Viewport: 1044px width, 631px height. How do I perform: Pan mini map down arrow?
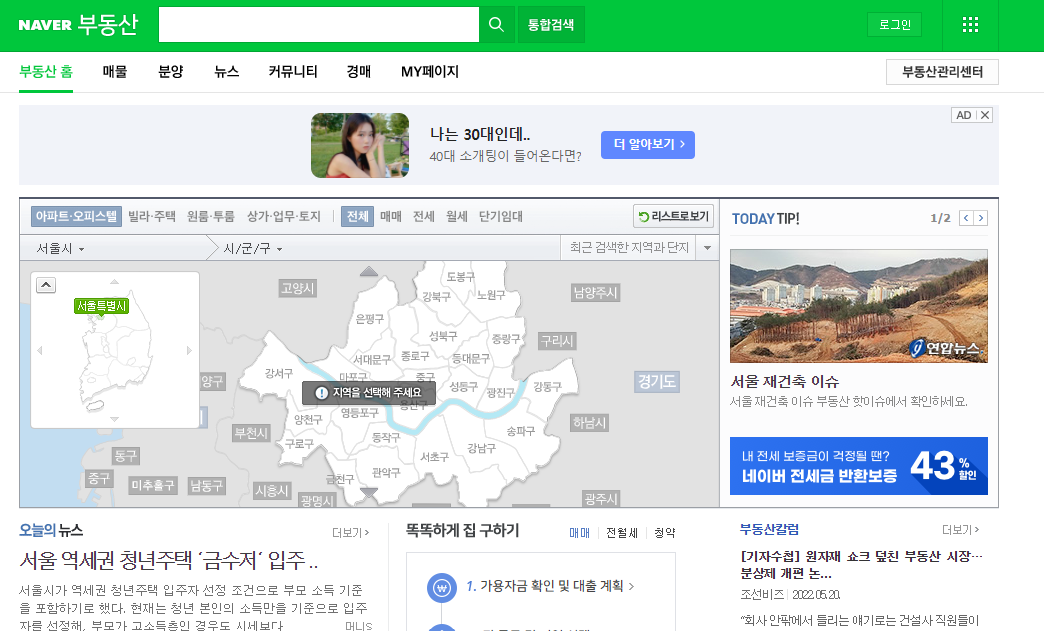(x=115, y=419)
